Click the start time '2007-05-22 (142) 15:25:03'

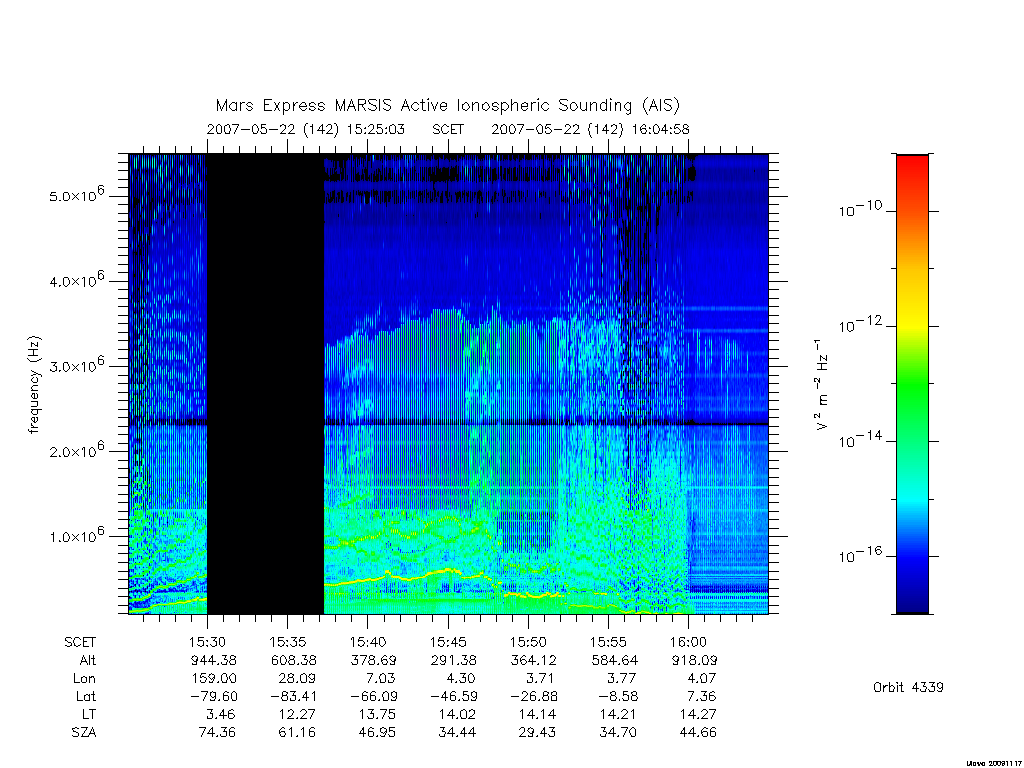(x=306, y=129)
